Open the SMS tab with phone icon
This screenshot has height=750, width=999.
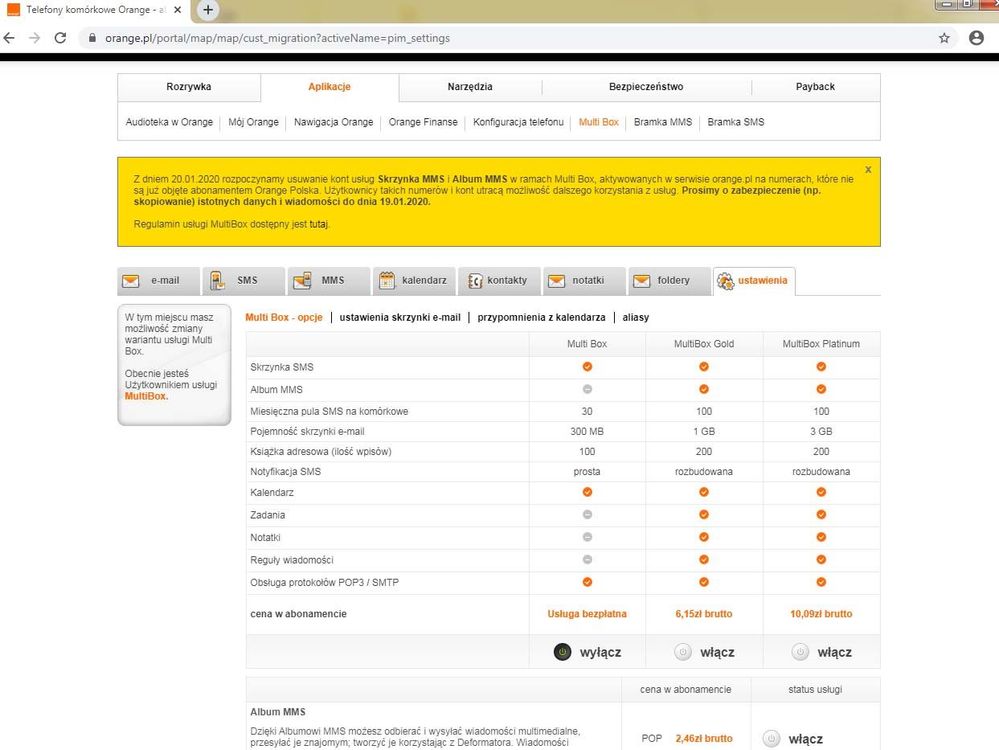pyautogui.click(x=243, y=281)
